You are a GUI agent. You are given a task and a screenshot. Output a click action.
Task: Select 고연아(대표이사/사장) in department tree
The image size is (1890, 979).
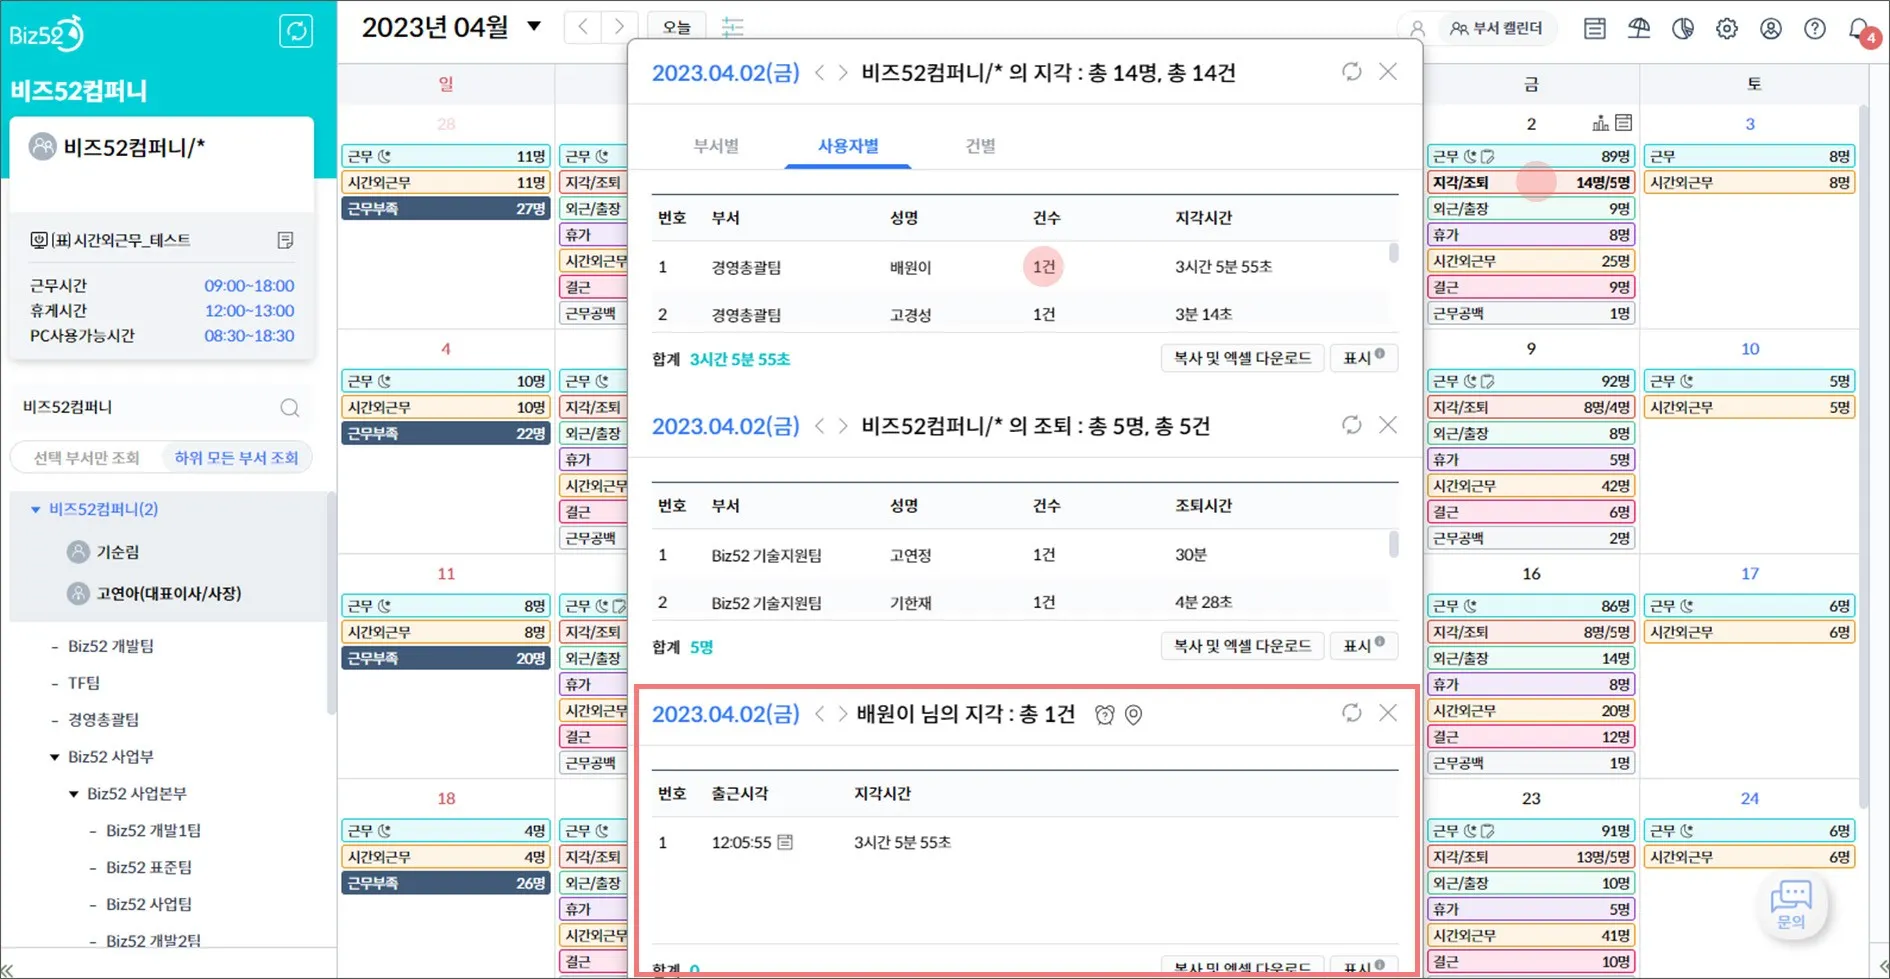click(x=169, y=593)
